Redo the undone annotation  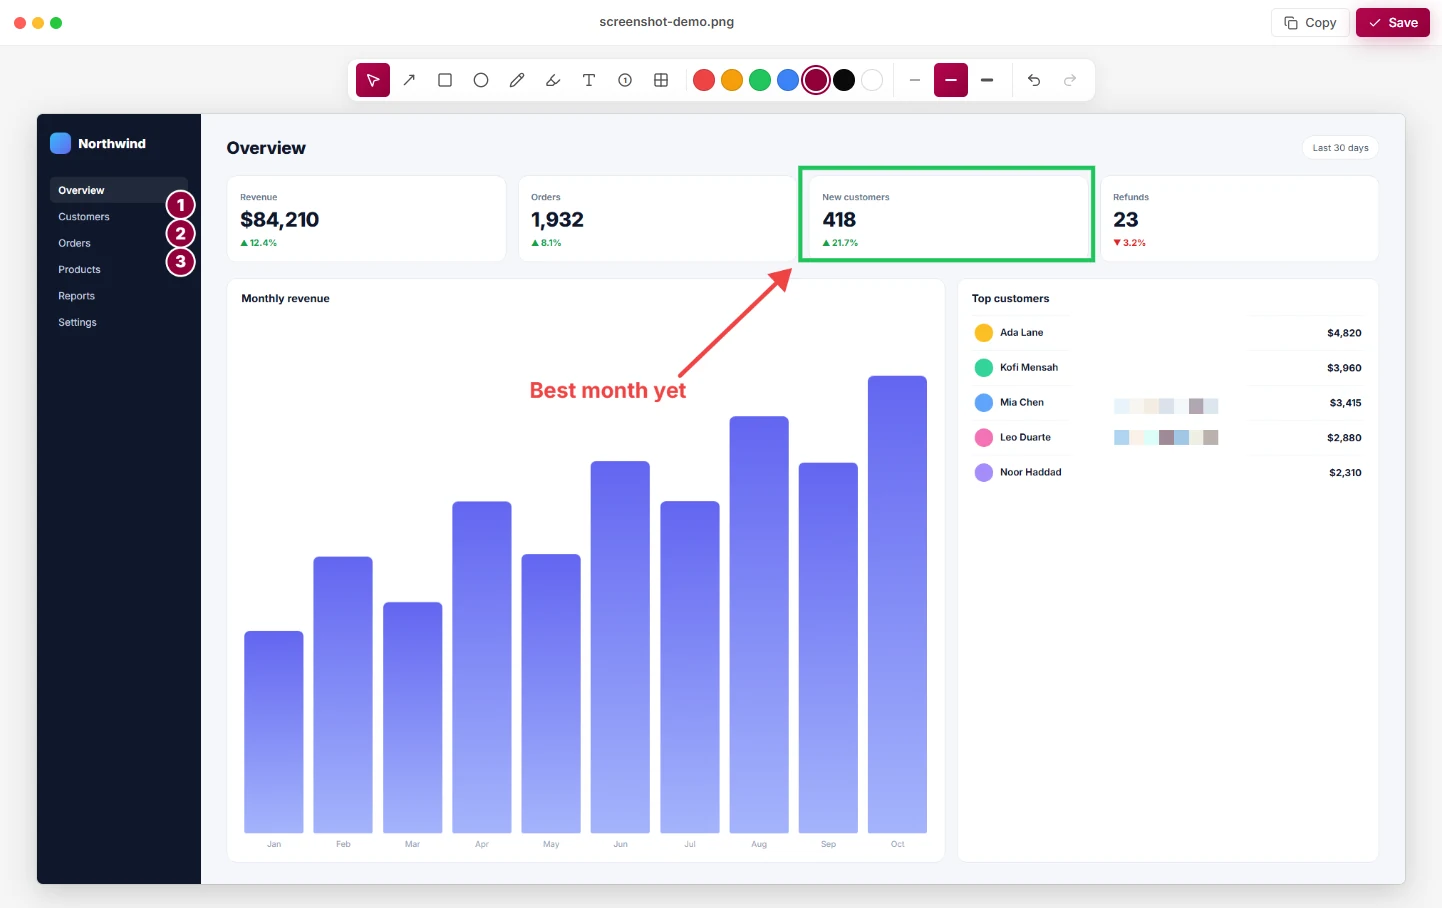point(1070,80)
